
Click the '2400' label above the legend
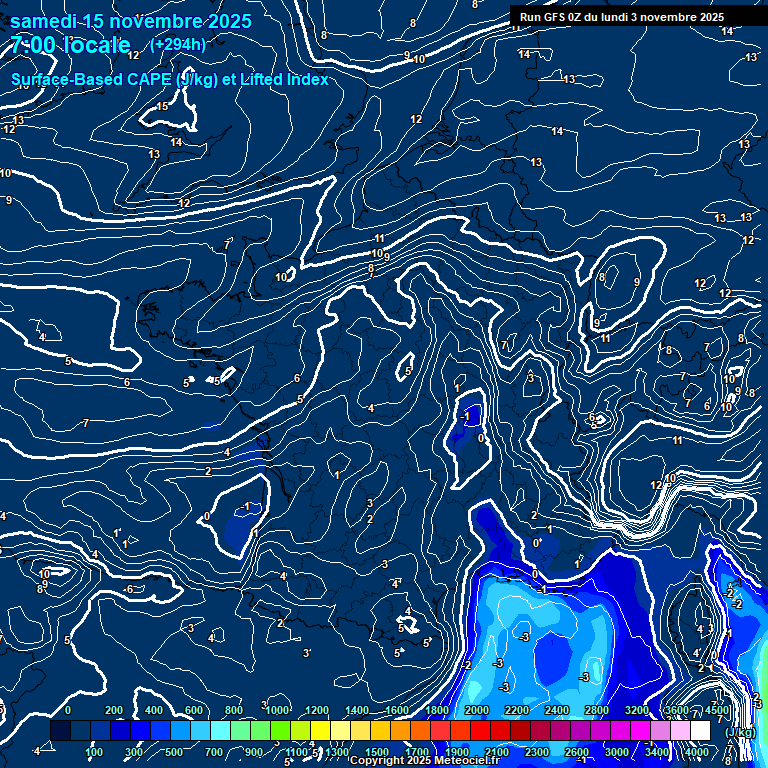tap(557, 710)
